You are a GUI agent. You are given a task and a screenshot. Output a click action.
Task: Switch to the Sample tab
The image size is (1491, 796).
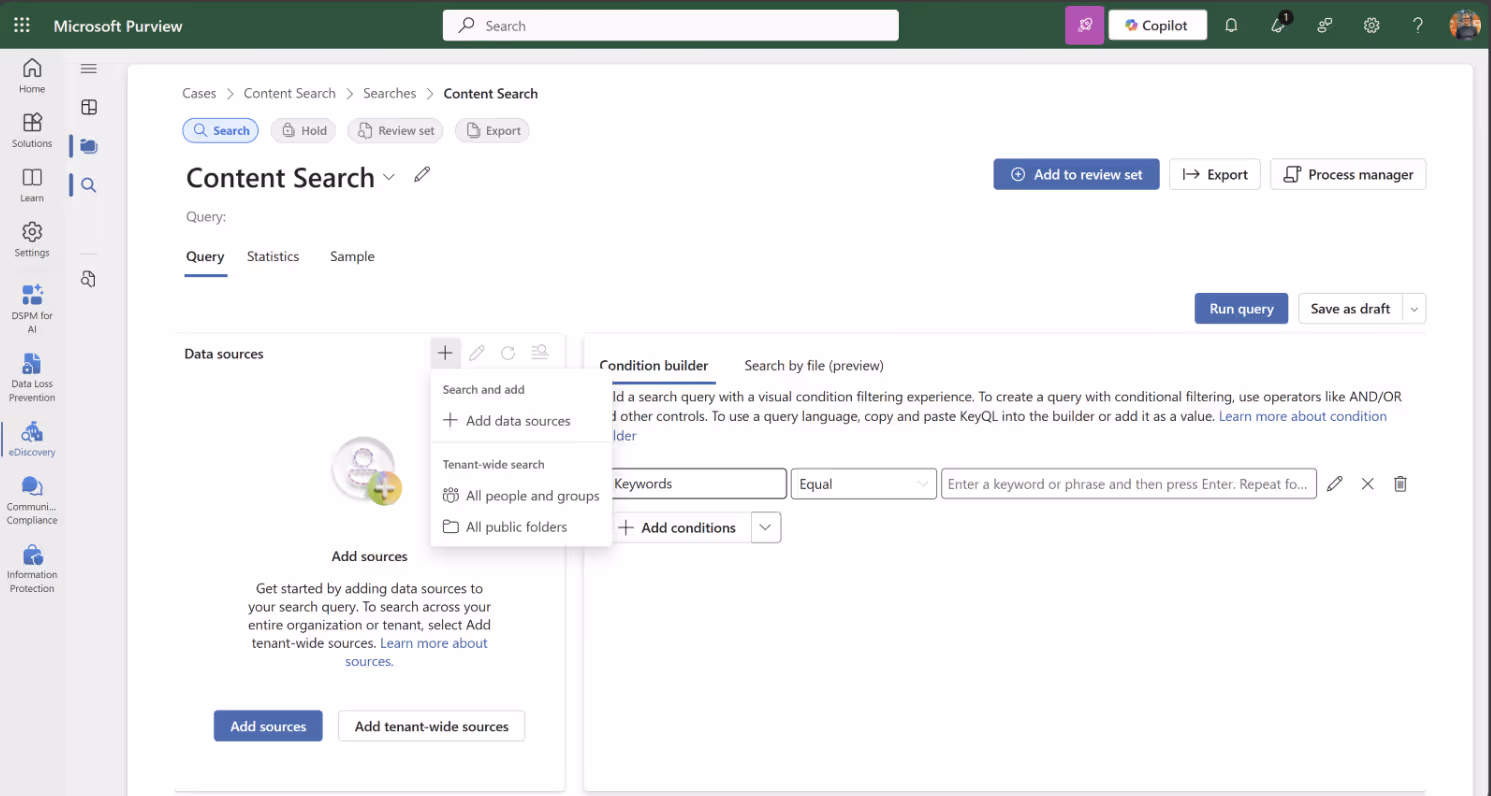click(352, 257)
